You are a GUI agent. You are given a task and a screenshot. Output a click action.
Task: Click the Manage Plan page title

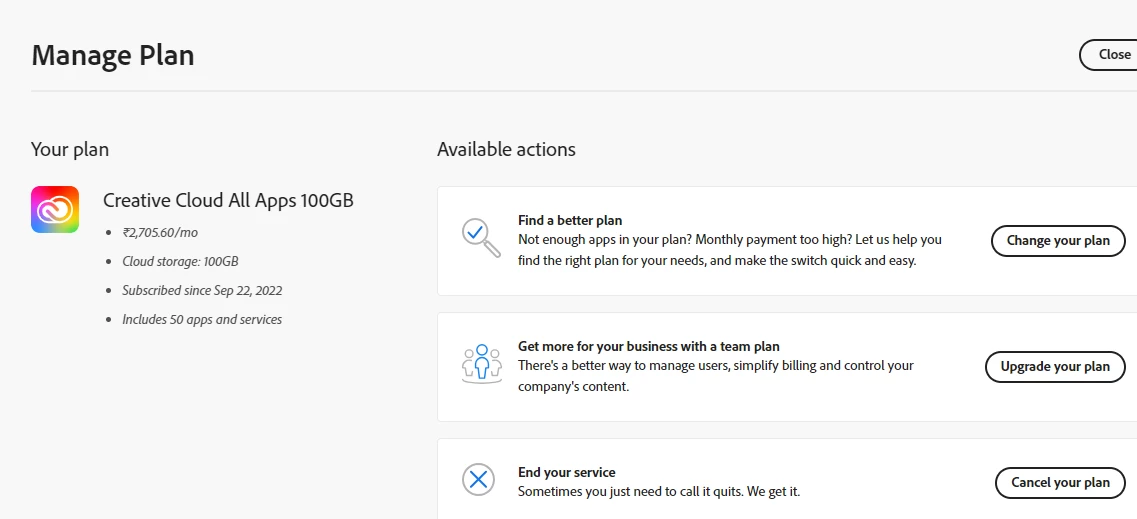(x=113, y=55)
